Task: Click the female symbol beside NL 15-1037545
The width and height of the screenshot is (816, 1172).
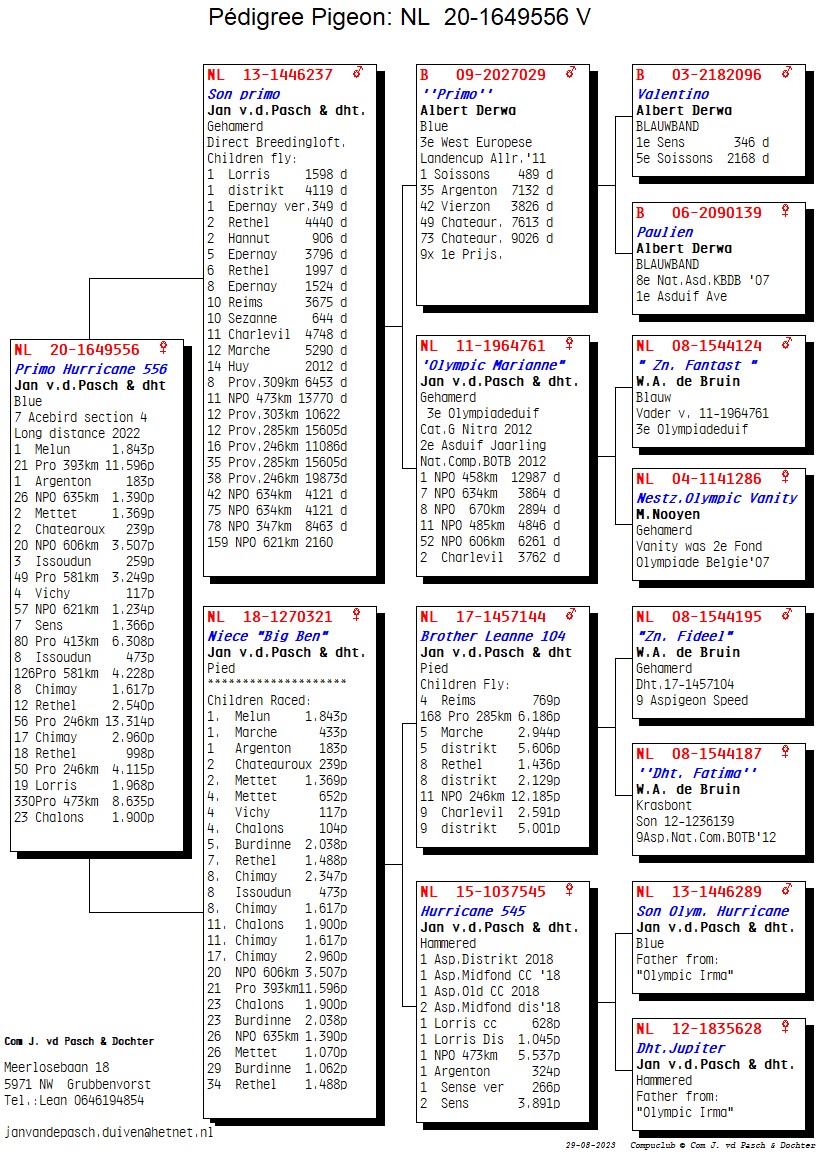Action: pyautogui.click(x=571, y=891)
